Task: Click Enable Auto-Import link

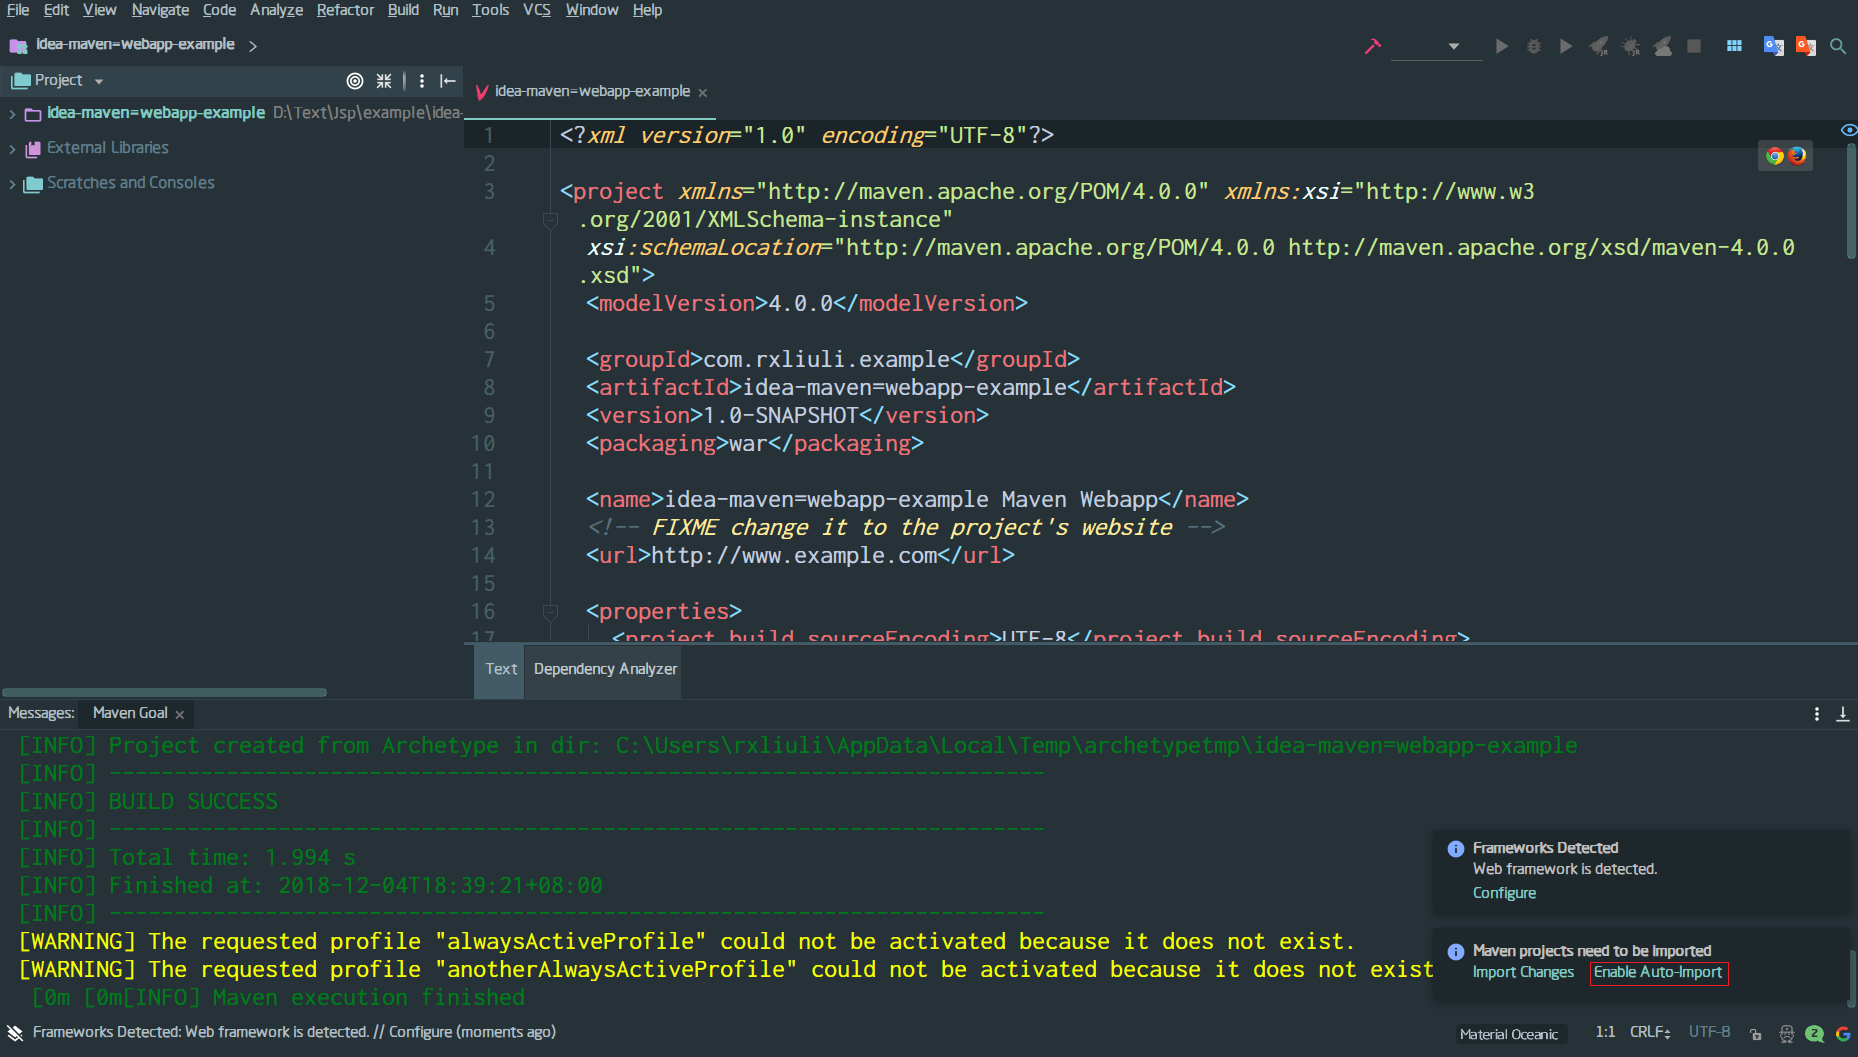Action: [1658, 972]
